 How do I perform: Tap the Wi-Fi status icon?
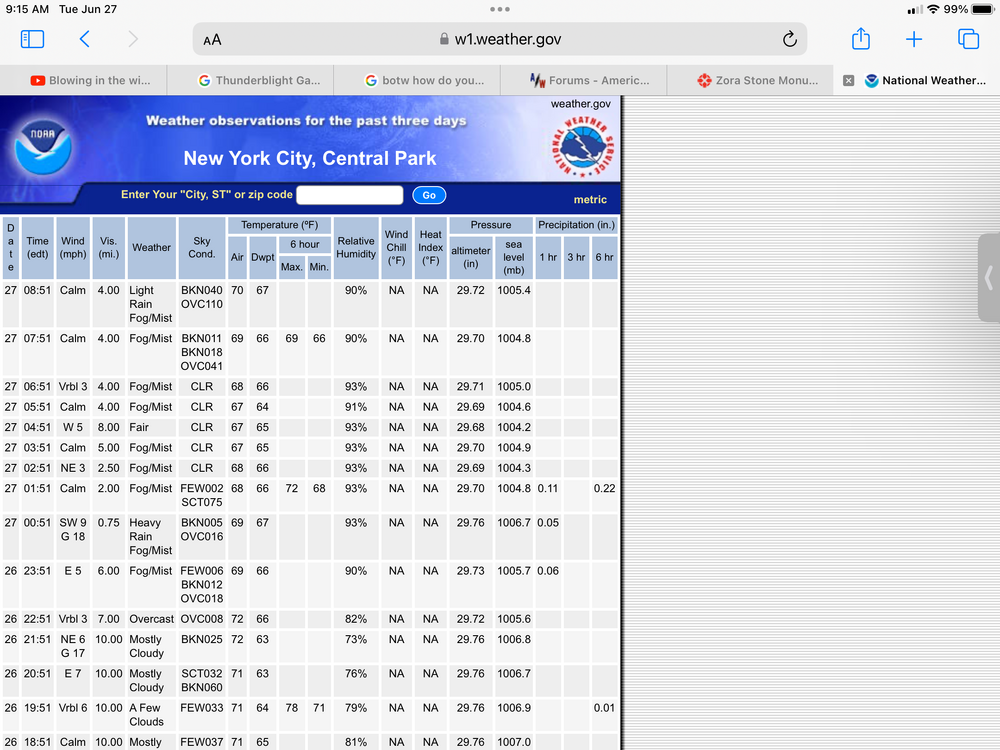pos(933,9)
